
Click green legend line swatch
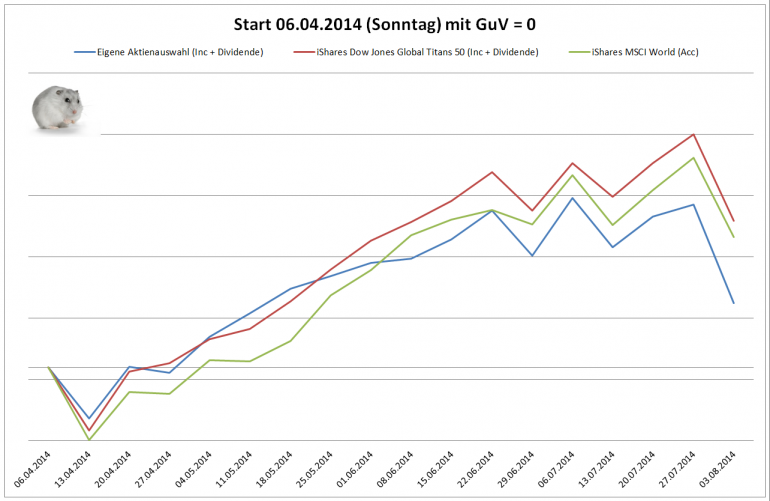579,52
